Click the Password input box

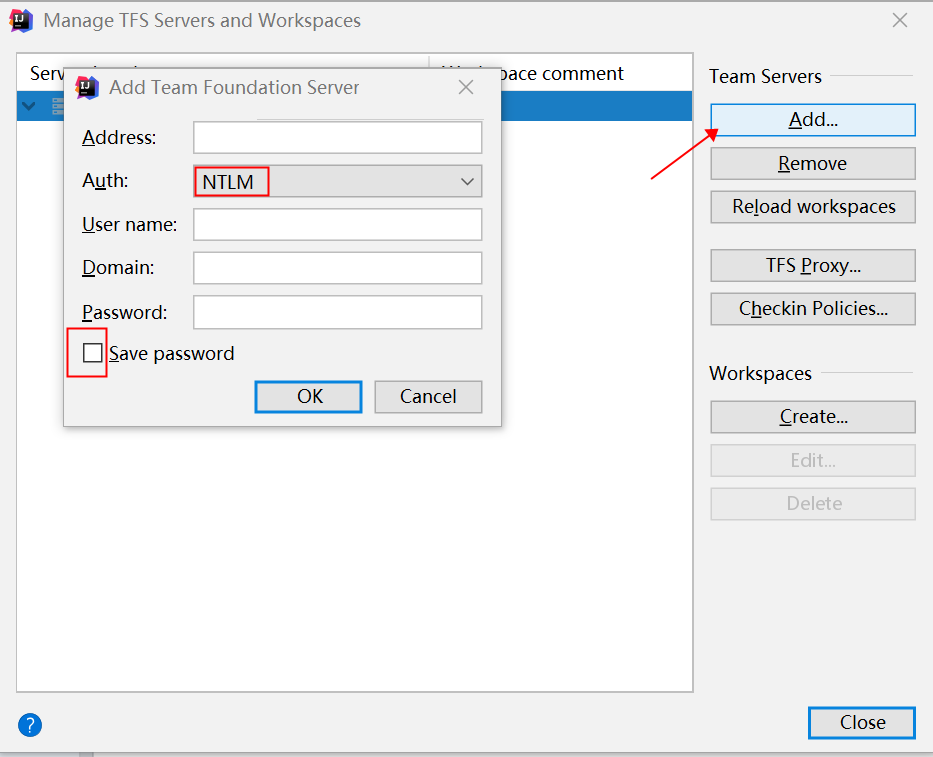[337, 312]
